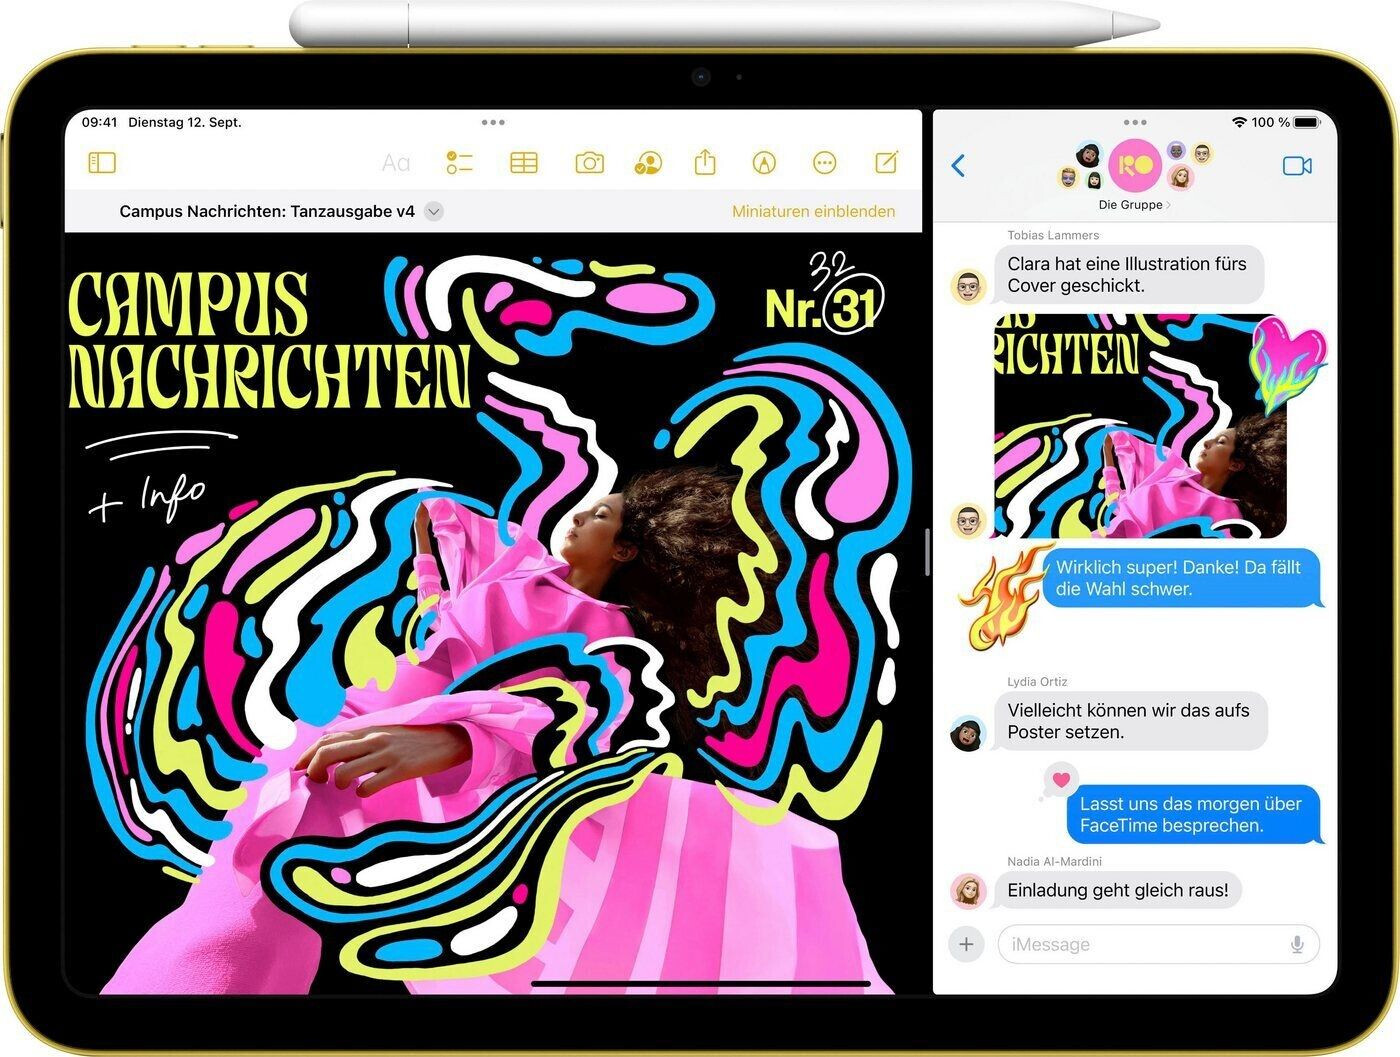The height and width of the screenshot is (1057, 1400).
Task: Click note title Campus Nachrichten: Tanzausgabe v4
Action: click(267, 211)
